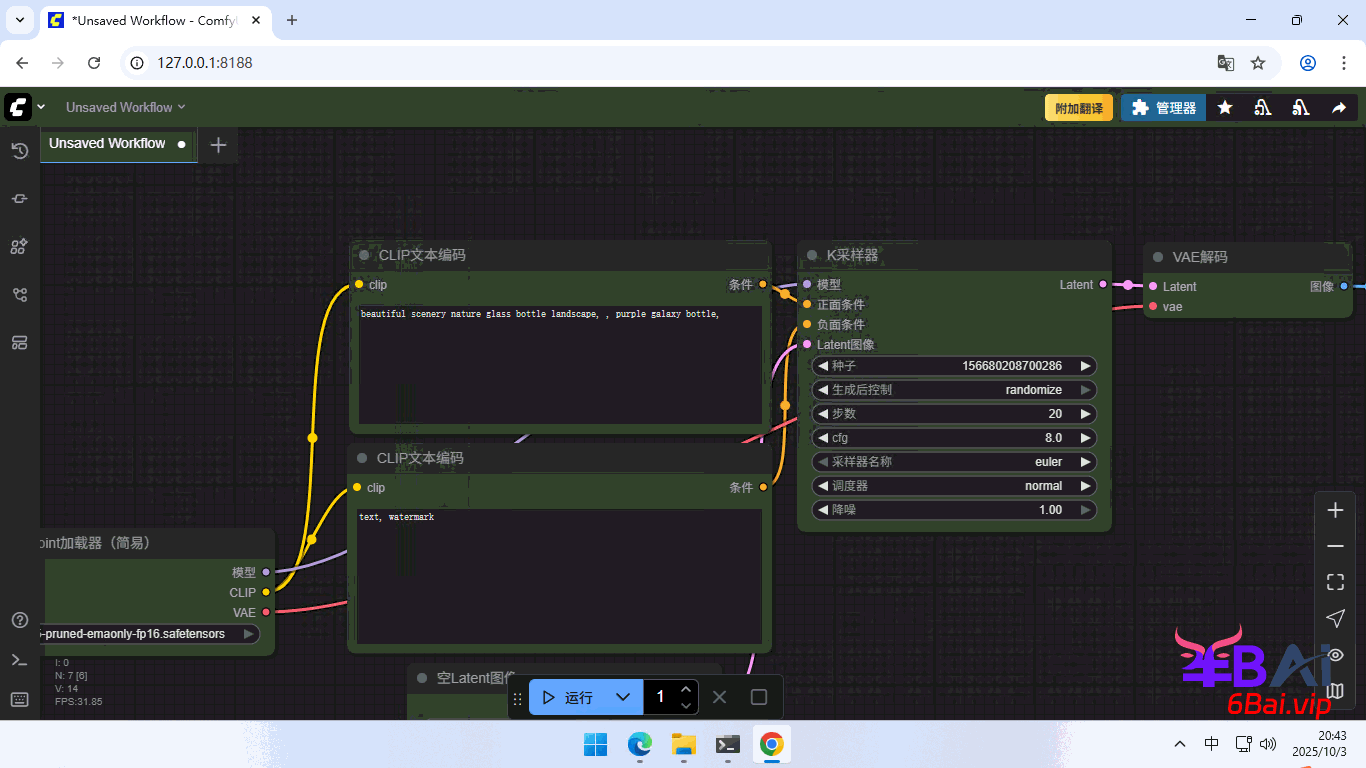Screen dimensions: 1366x768
Task: Open the workflows sidebar panel
Action: click(19, 295)
